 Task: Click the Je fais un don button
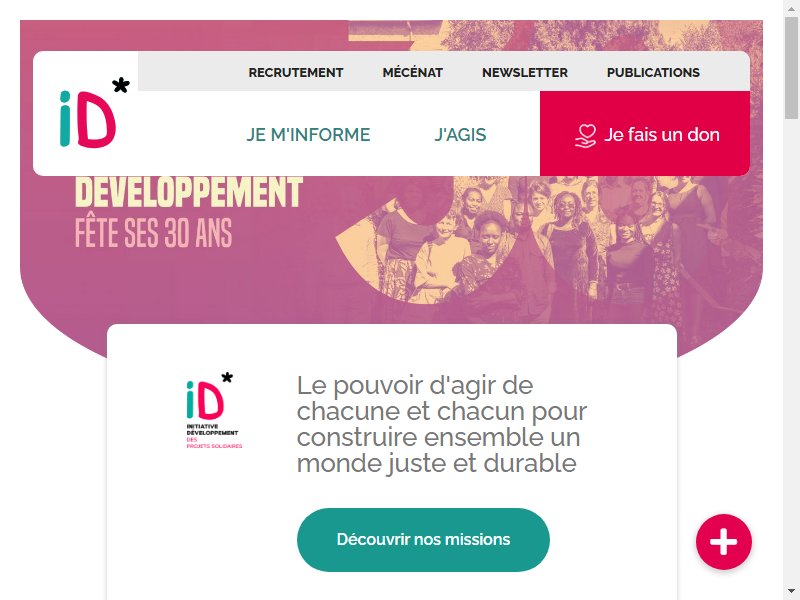point(645,134)
